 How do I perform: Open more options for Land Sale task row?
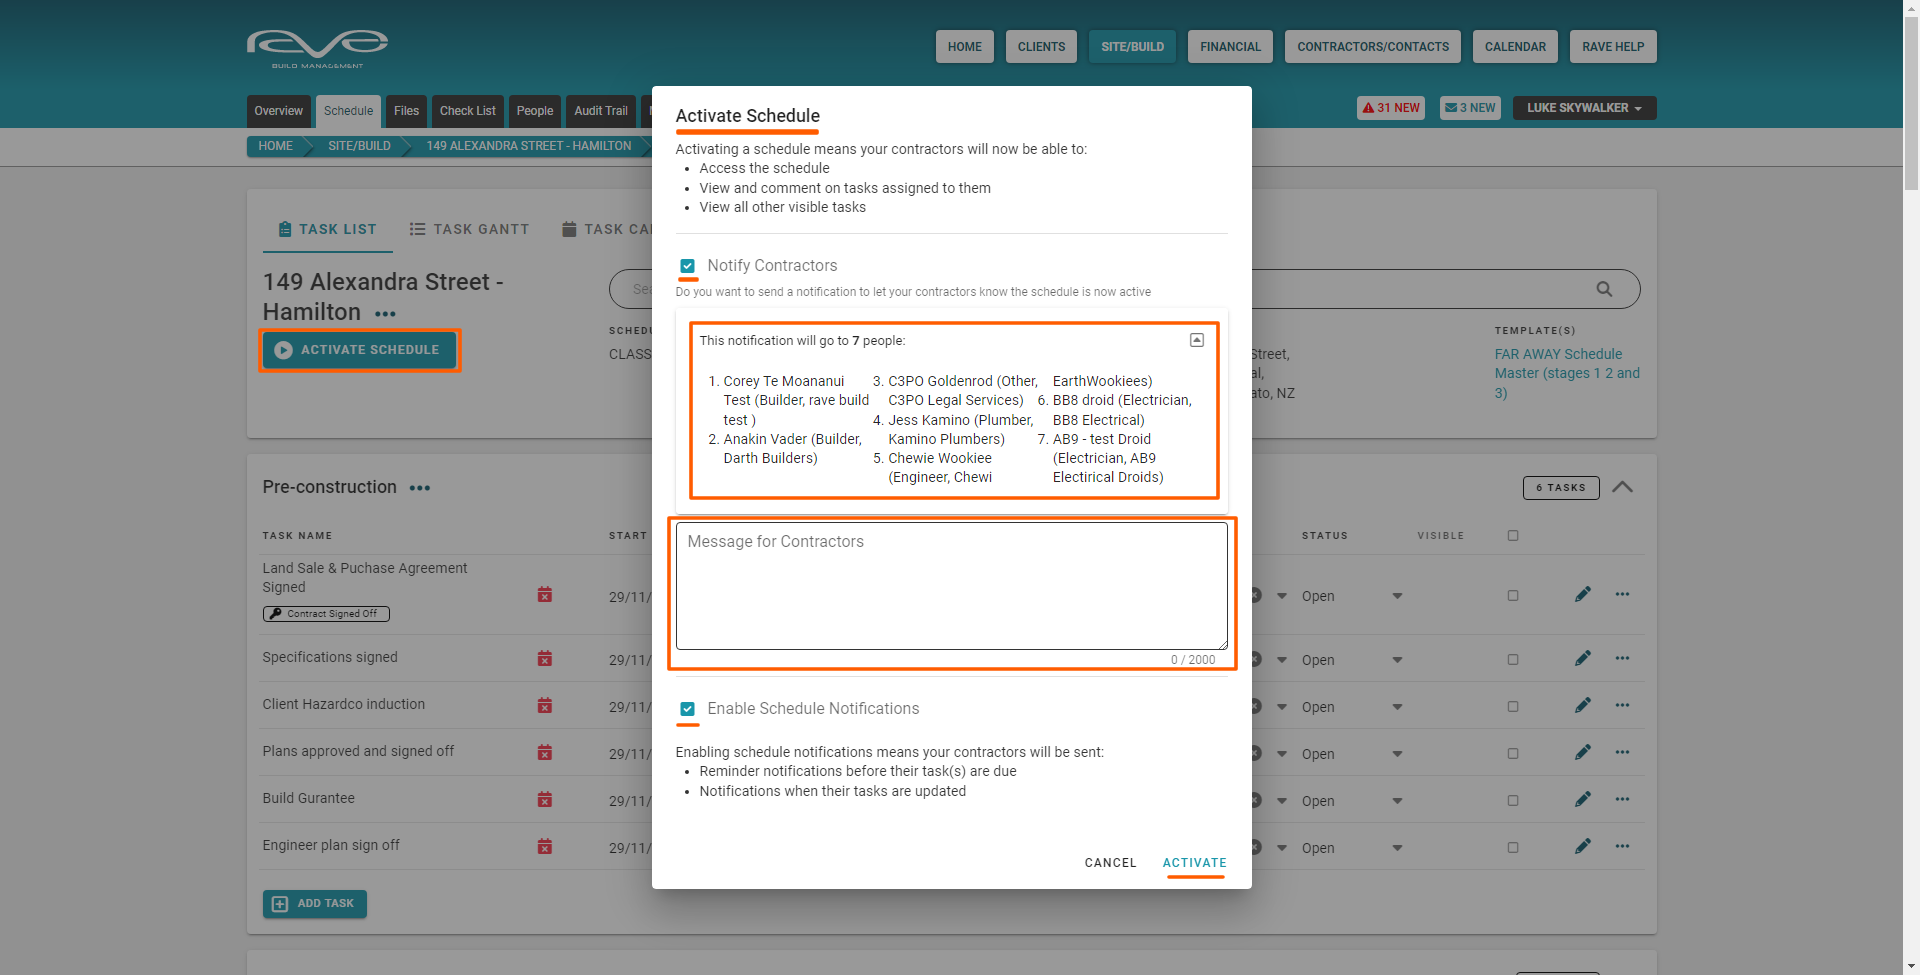(1622, 594)
